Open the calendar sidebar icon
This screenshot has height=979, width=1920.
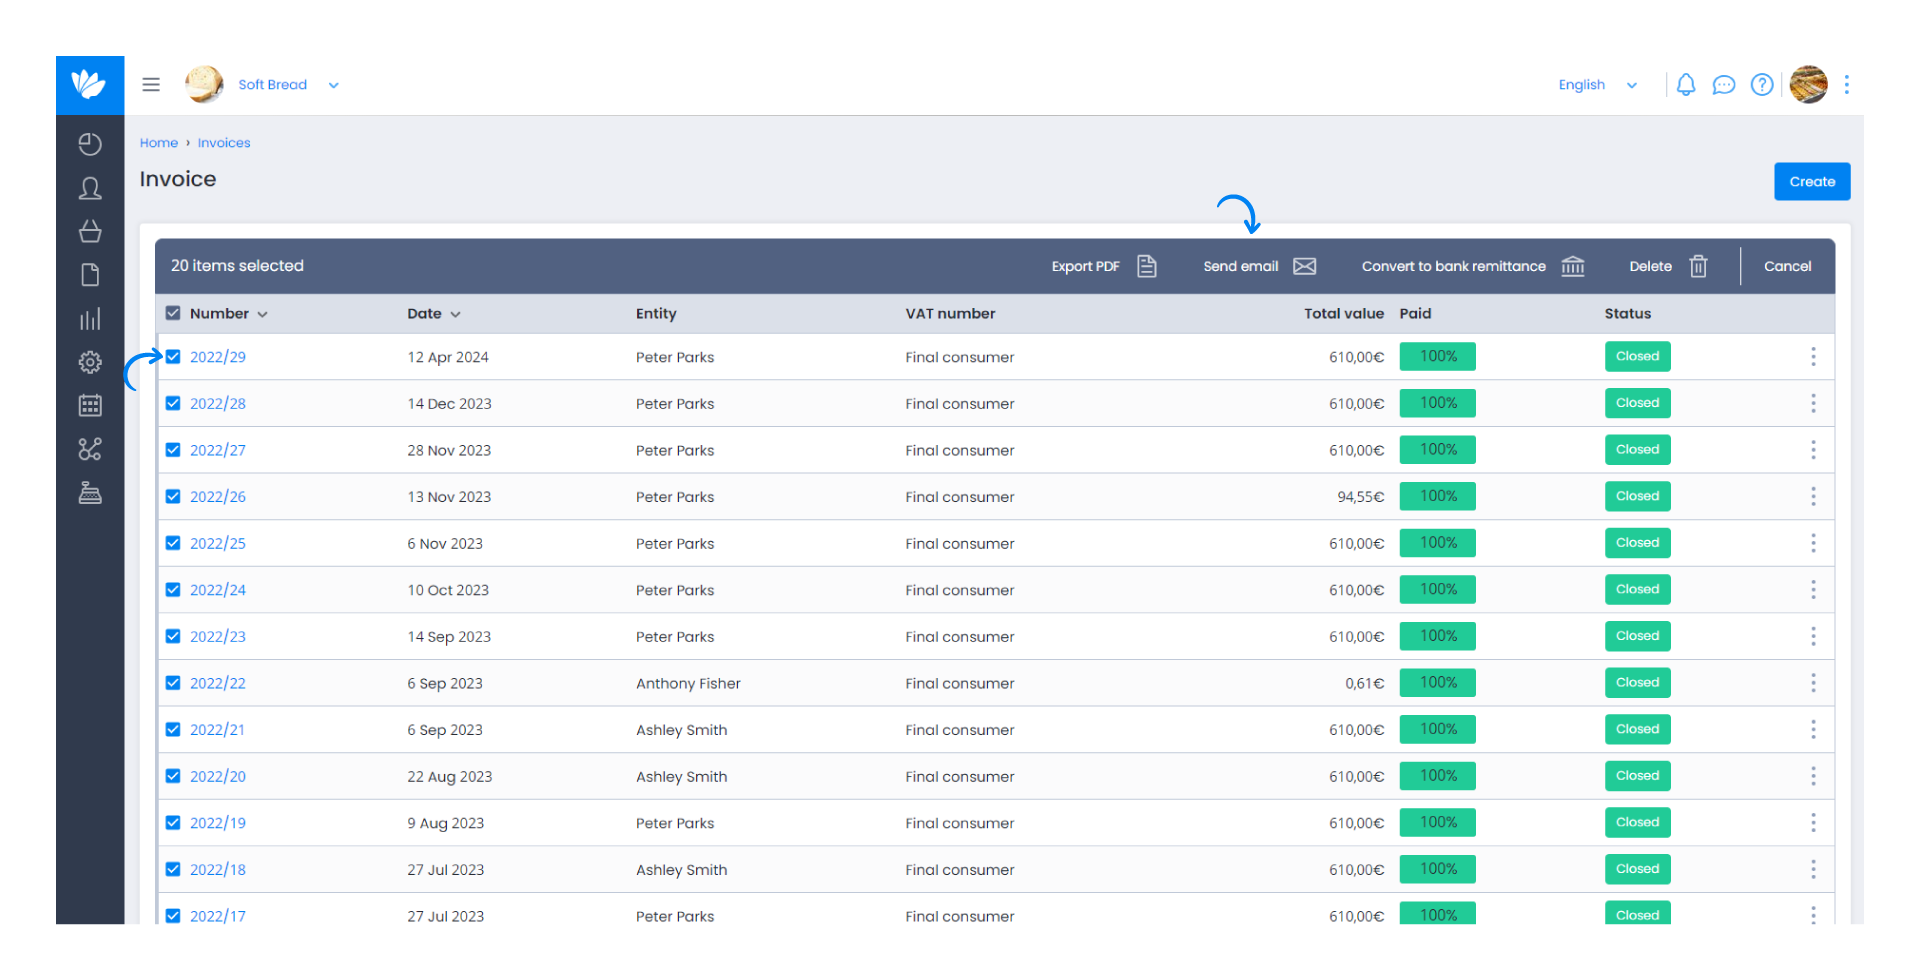(x=90, y=405)
